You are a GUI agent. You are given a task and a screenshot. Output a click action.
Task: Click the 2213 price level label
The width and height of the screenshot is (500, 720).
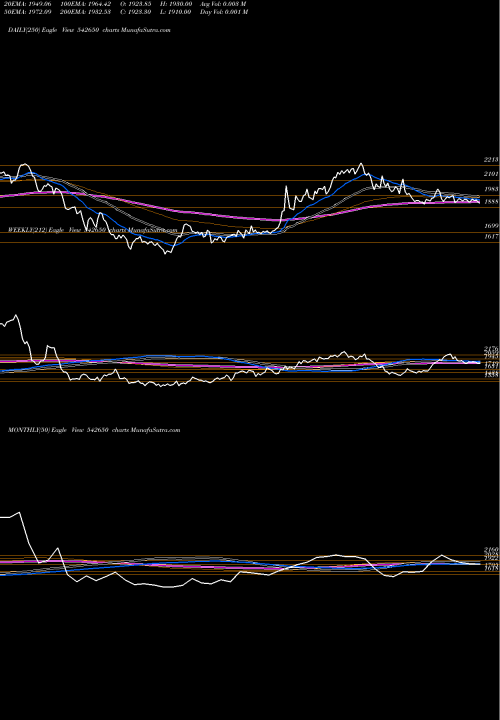click(491, 160)
